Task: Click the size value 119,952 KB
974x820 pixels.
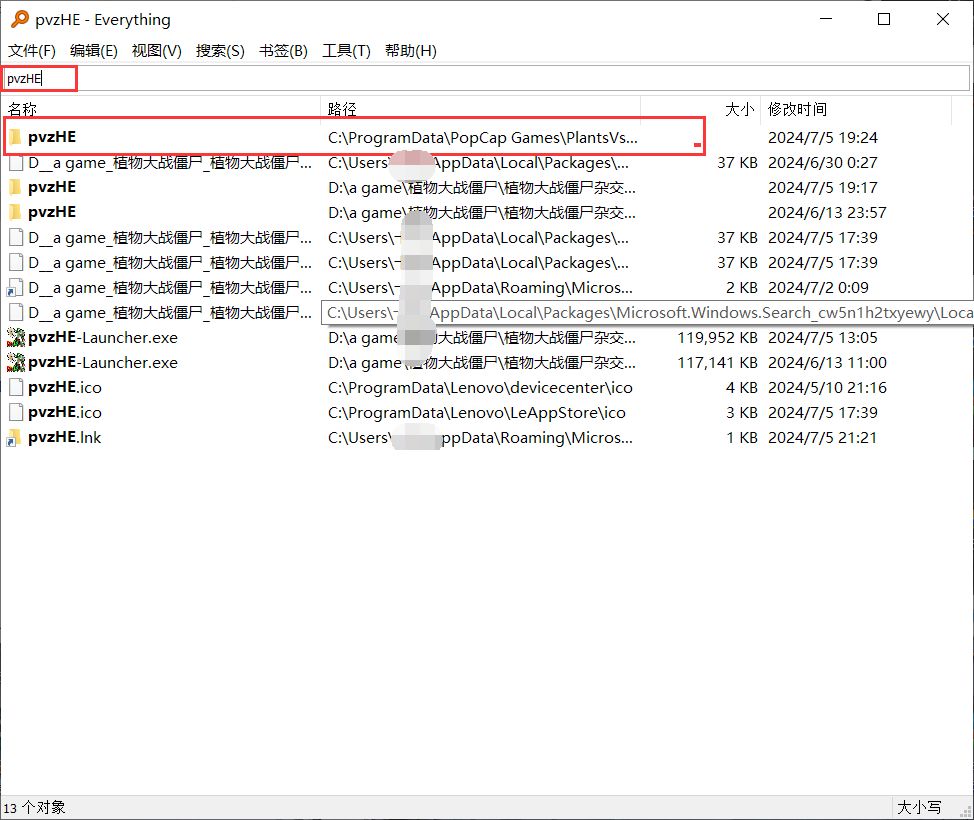Action: click(717, 337)
